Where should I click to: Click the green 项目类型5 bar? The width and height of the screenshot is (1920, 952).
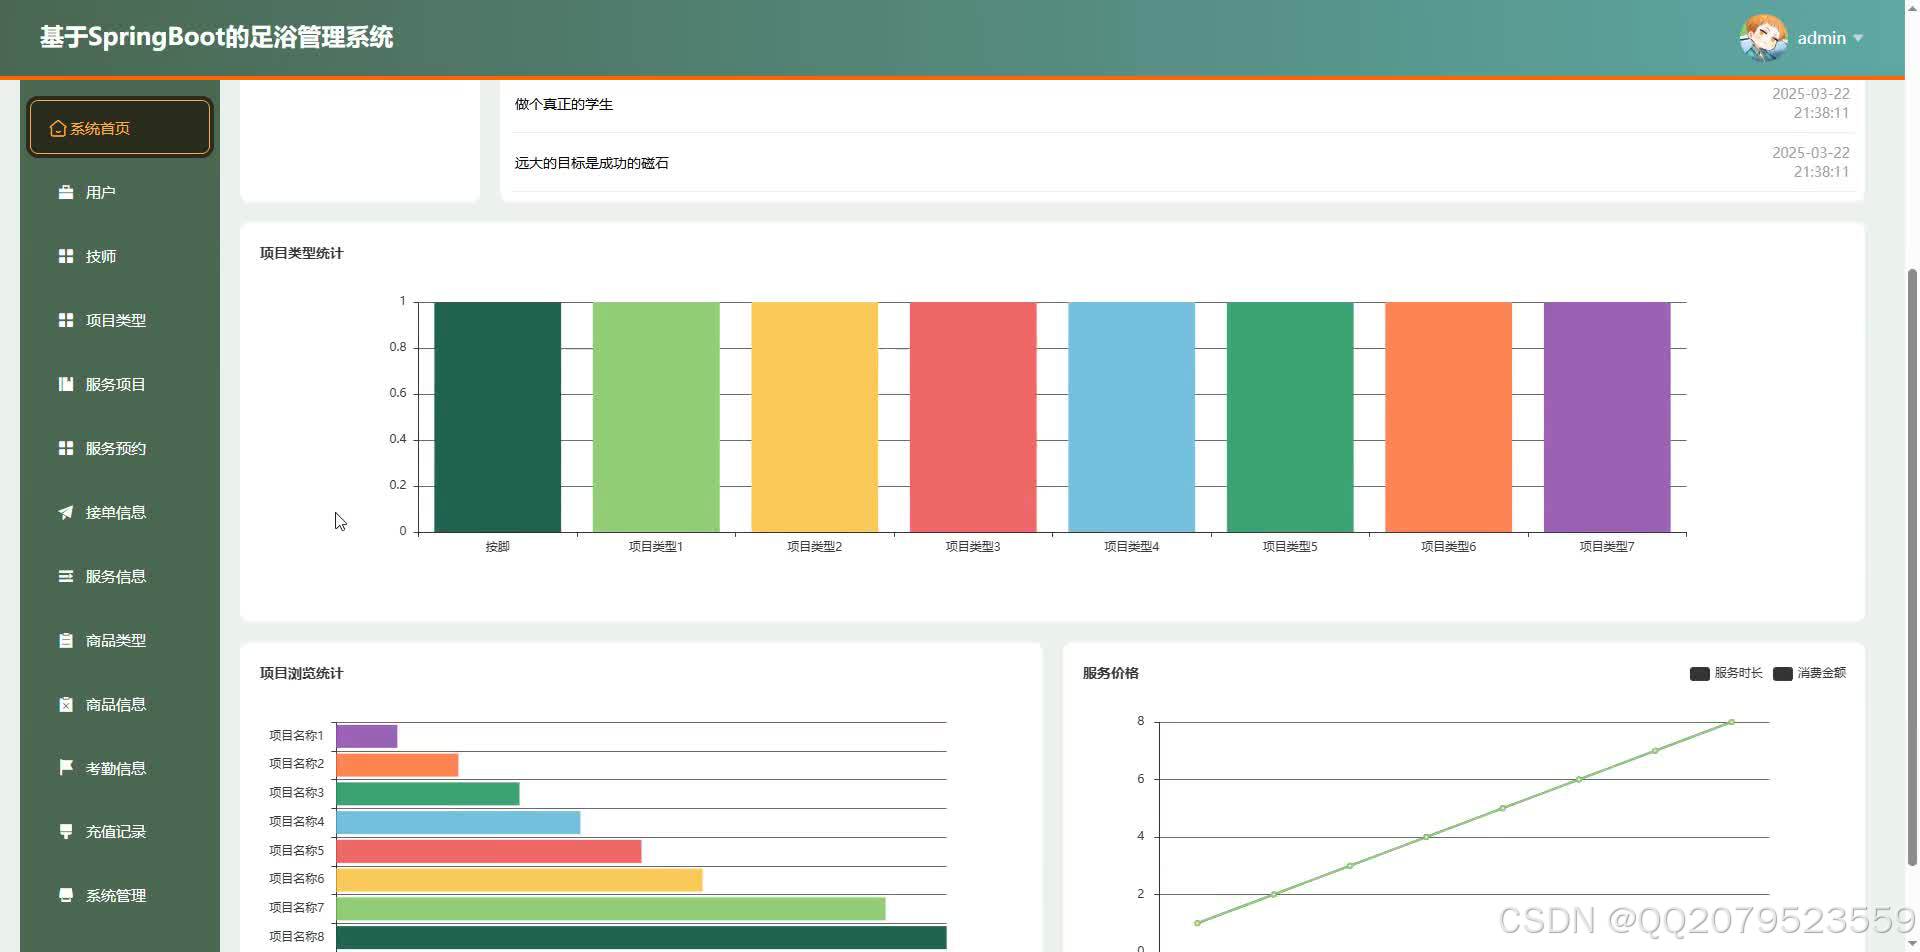pos(1290,417)
